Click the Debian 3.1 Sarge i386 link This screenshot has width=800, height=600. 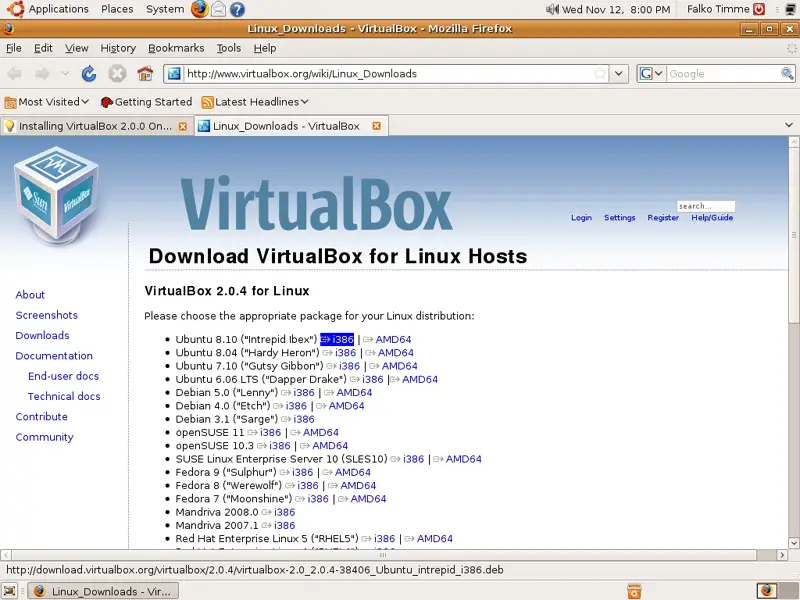304,419
